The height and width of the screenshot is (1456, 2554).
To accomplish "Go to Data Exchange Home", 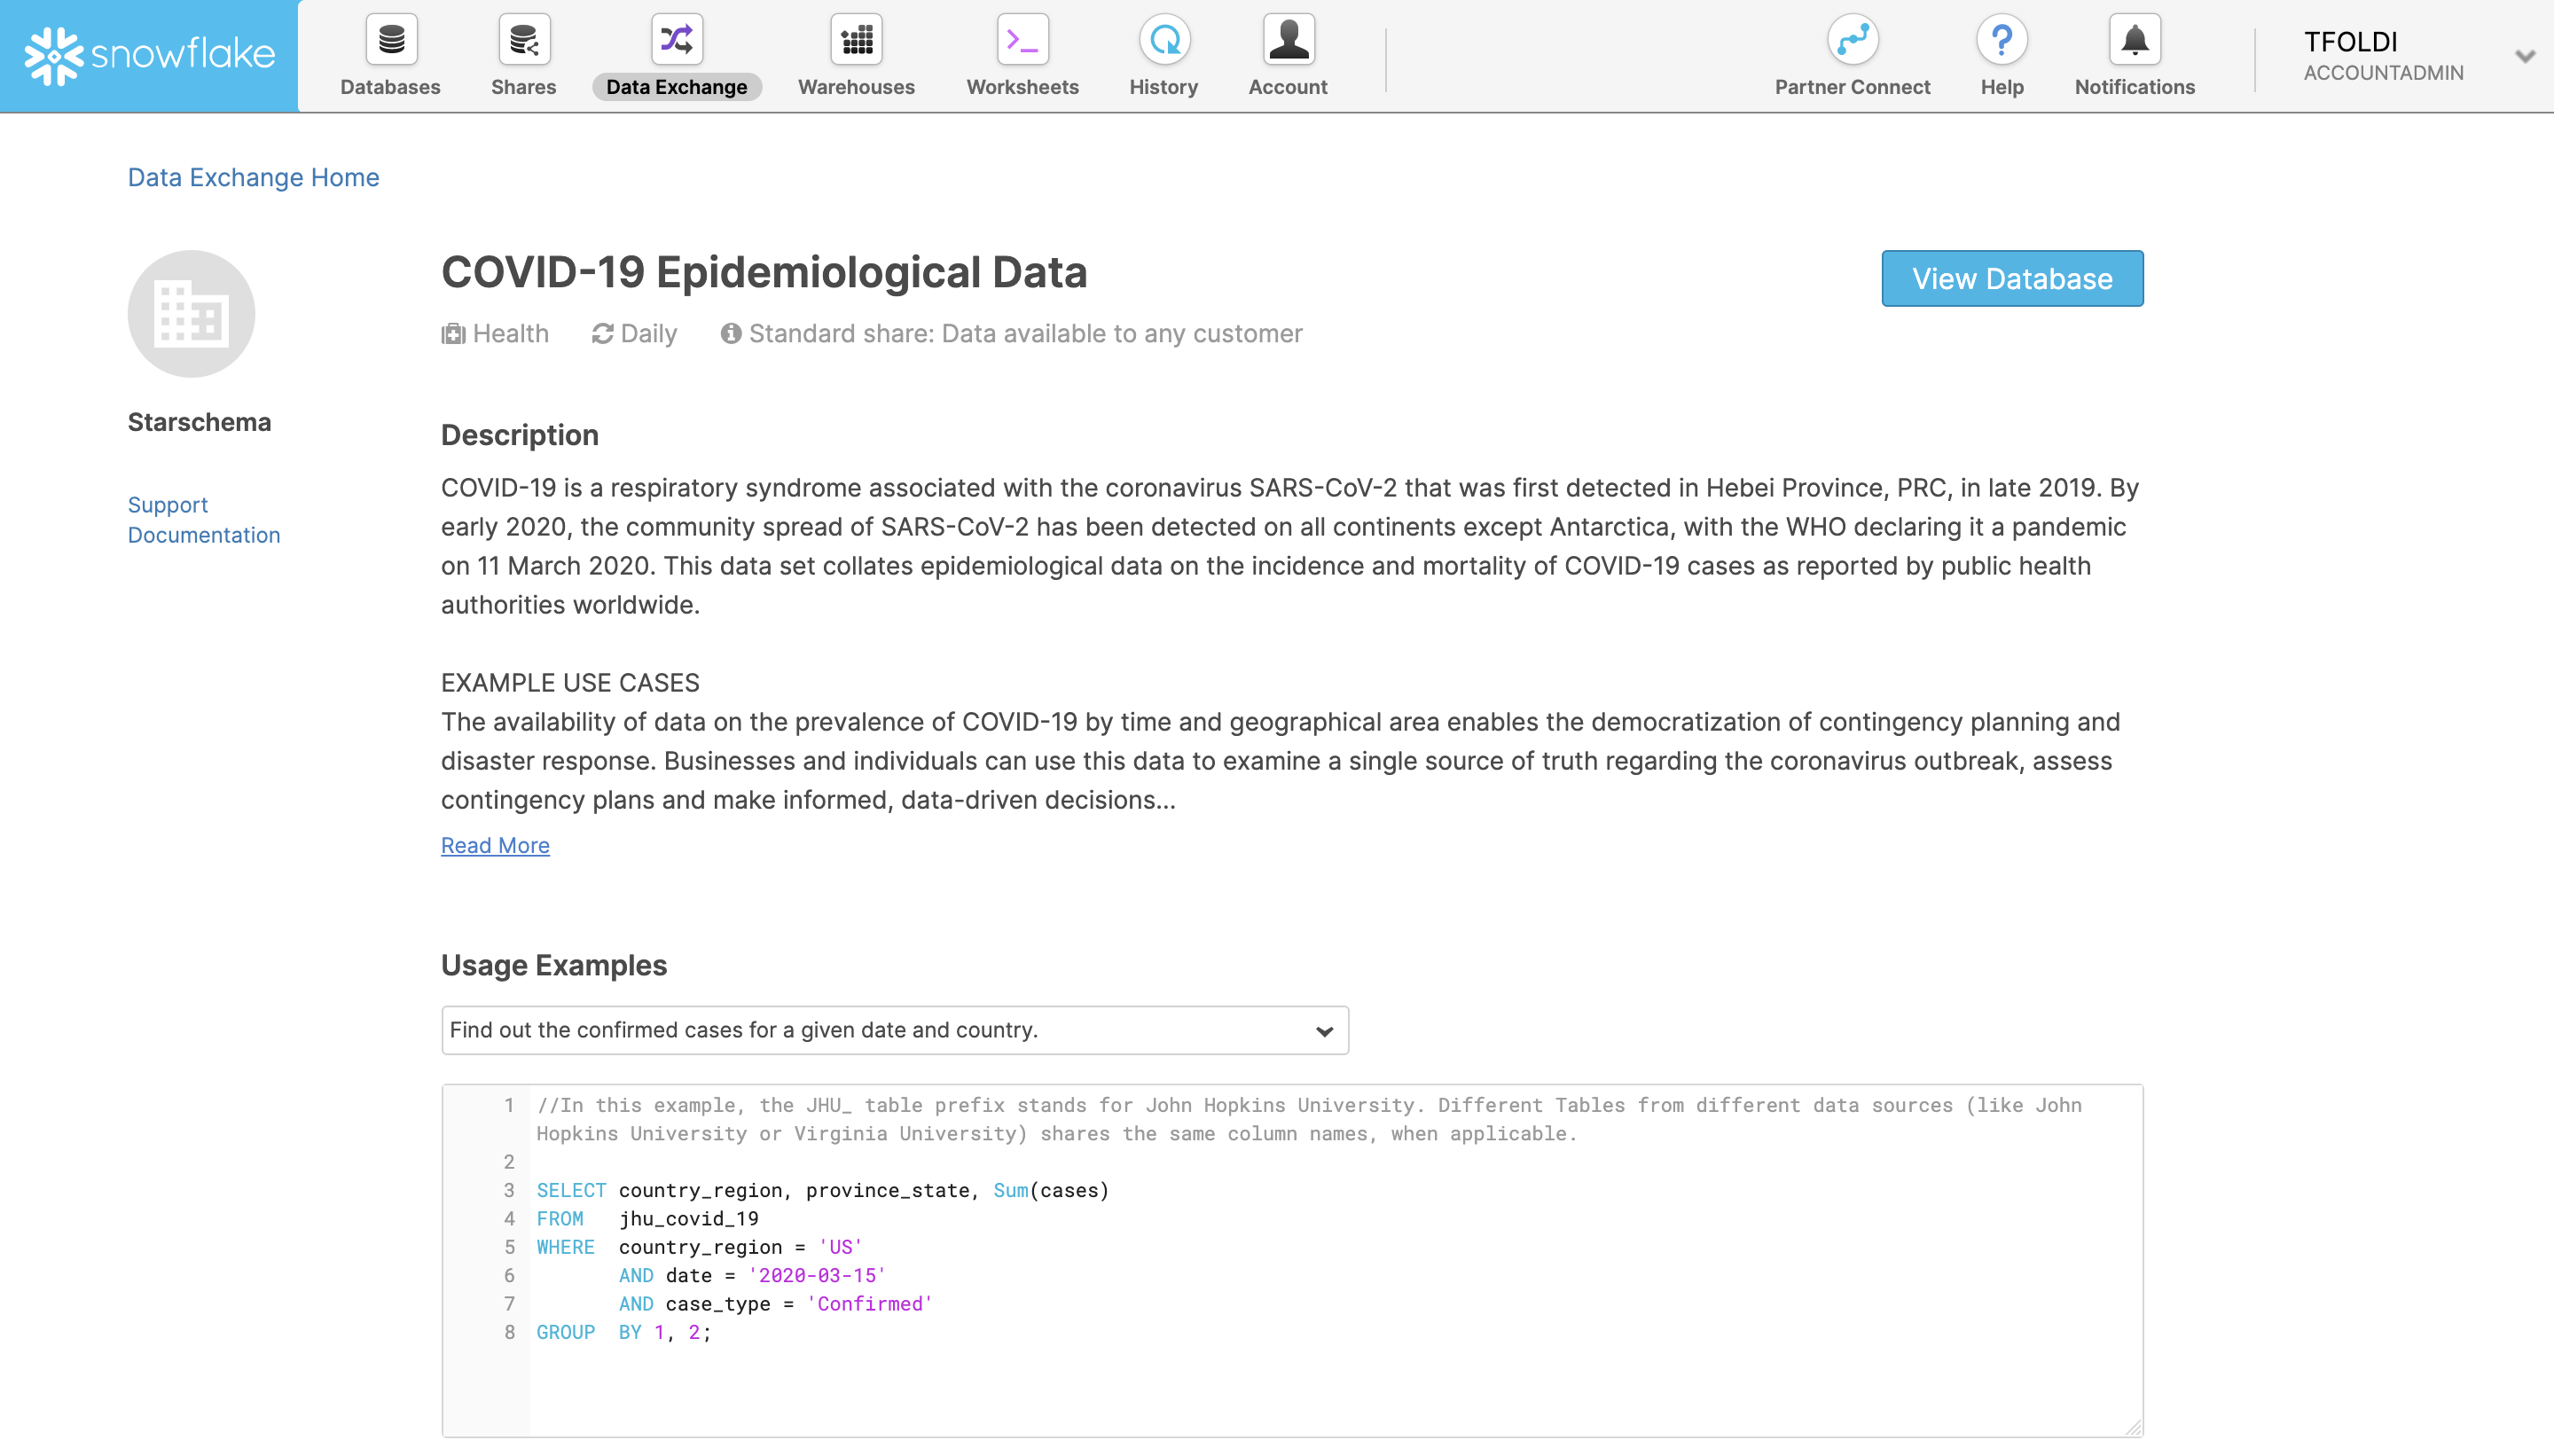I will [253, 177].
